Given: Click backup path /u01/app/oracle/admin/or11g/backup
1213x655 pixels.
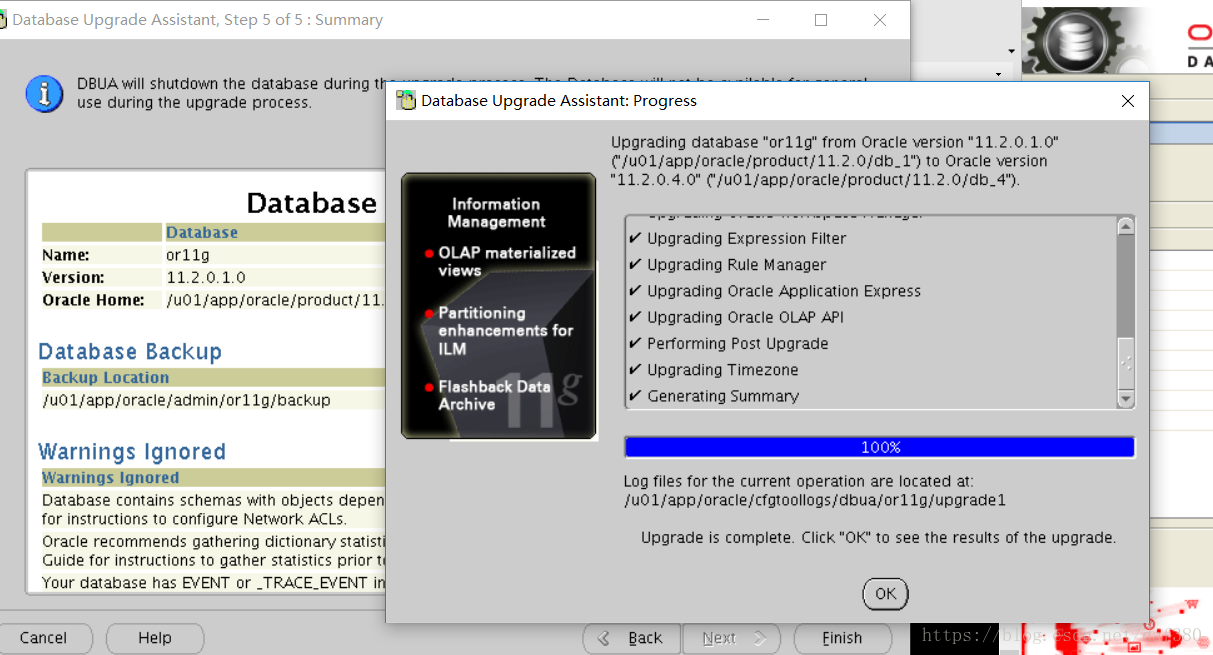Looking at the screenshot, I should click(186, 400).
